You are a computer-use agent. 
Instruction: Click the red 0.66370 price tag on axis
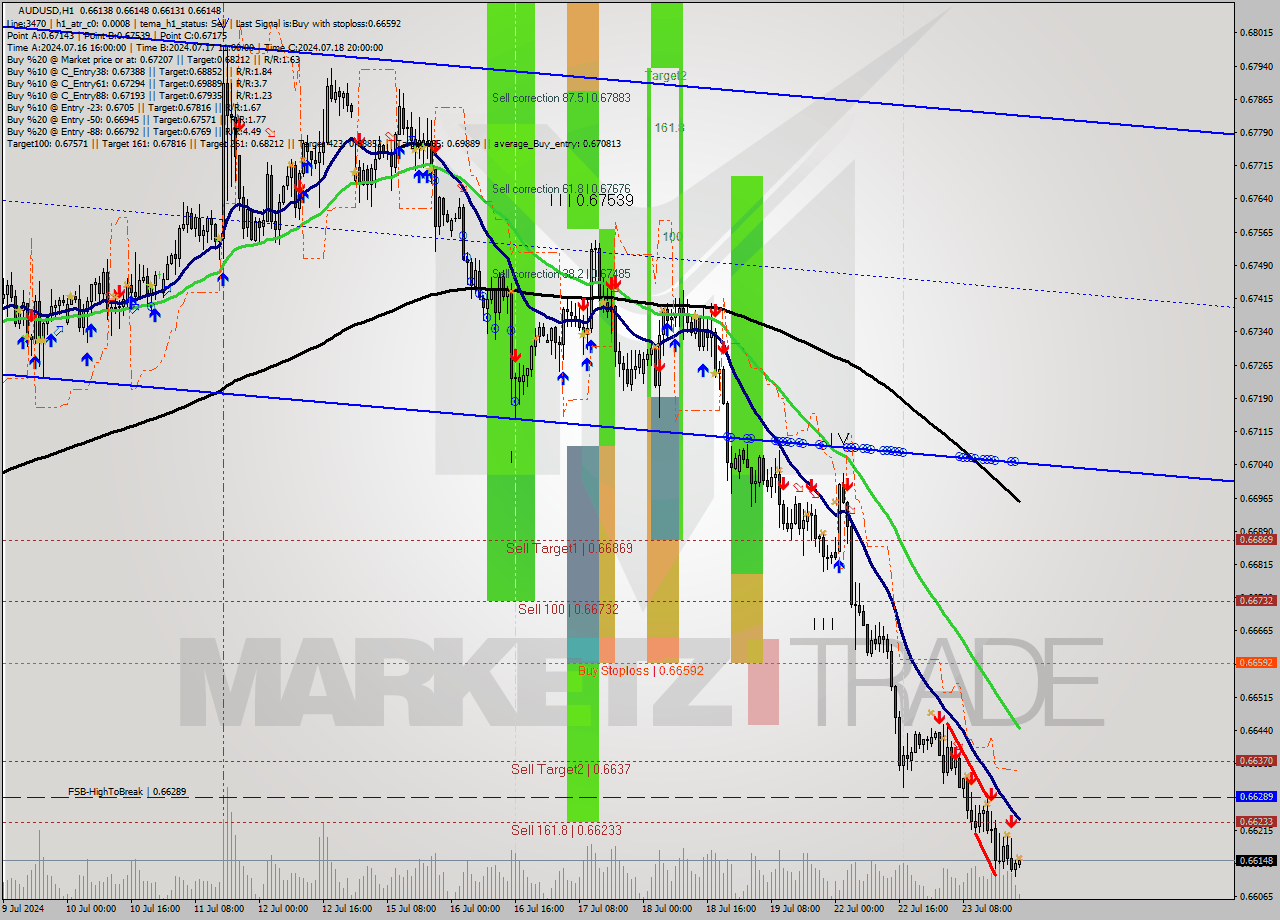[x=1256, y=761]
